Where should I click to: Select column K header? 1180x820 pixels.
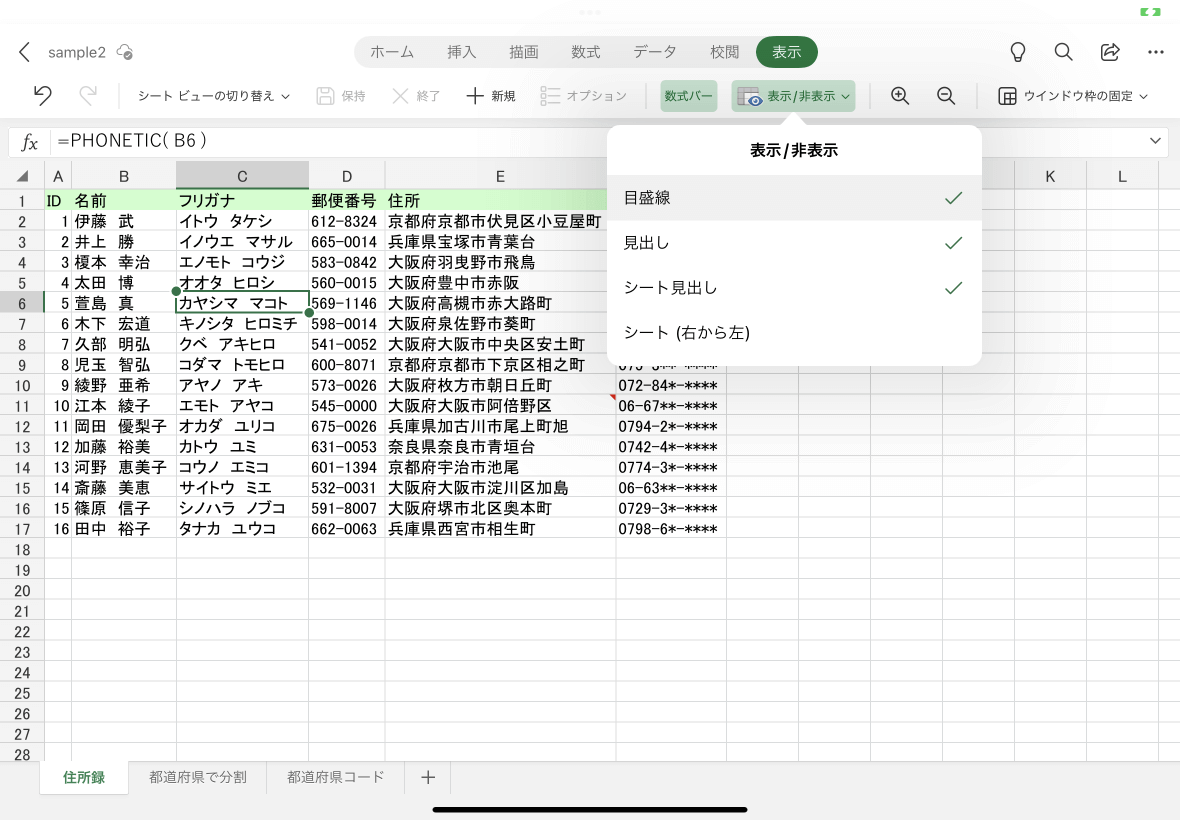point(1051,176)
